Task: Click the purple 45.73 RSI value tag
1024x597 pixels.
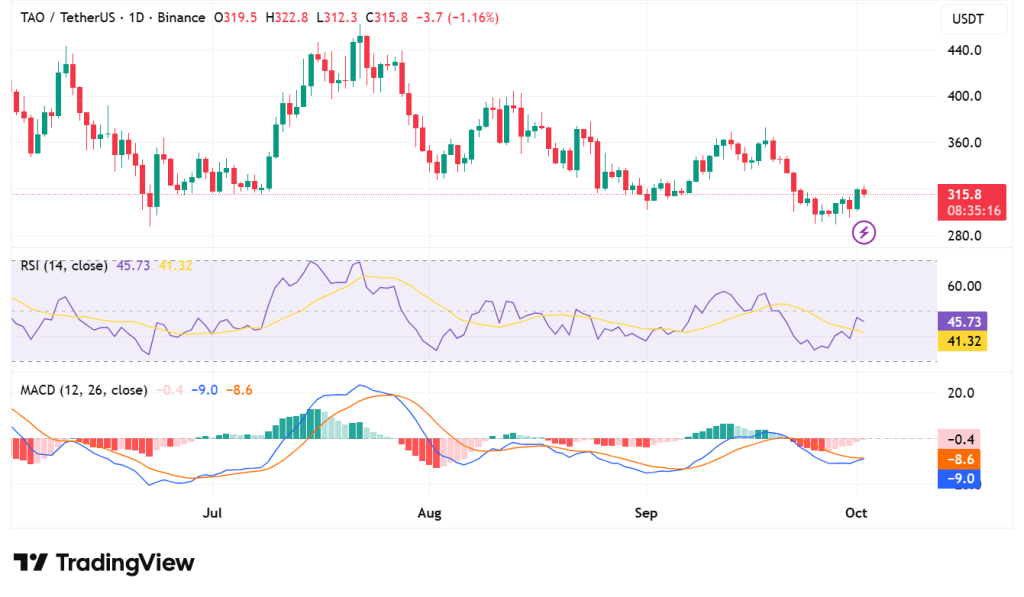Action: [963, 321]
